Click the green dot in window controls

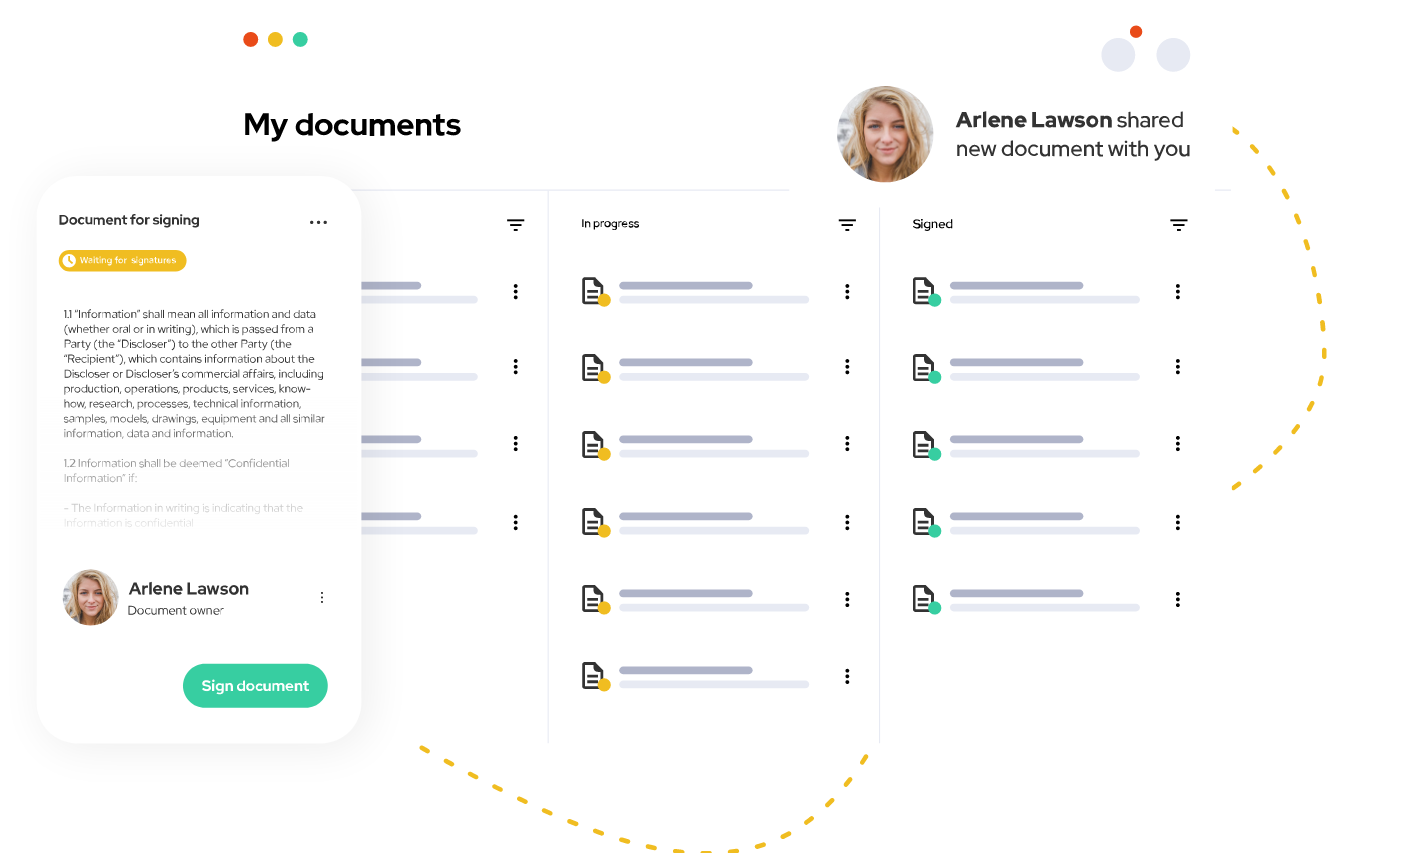pyautogui.click(x=300, y=40)
